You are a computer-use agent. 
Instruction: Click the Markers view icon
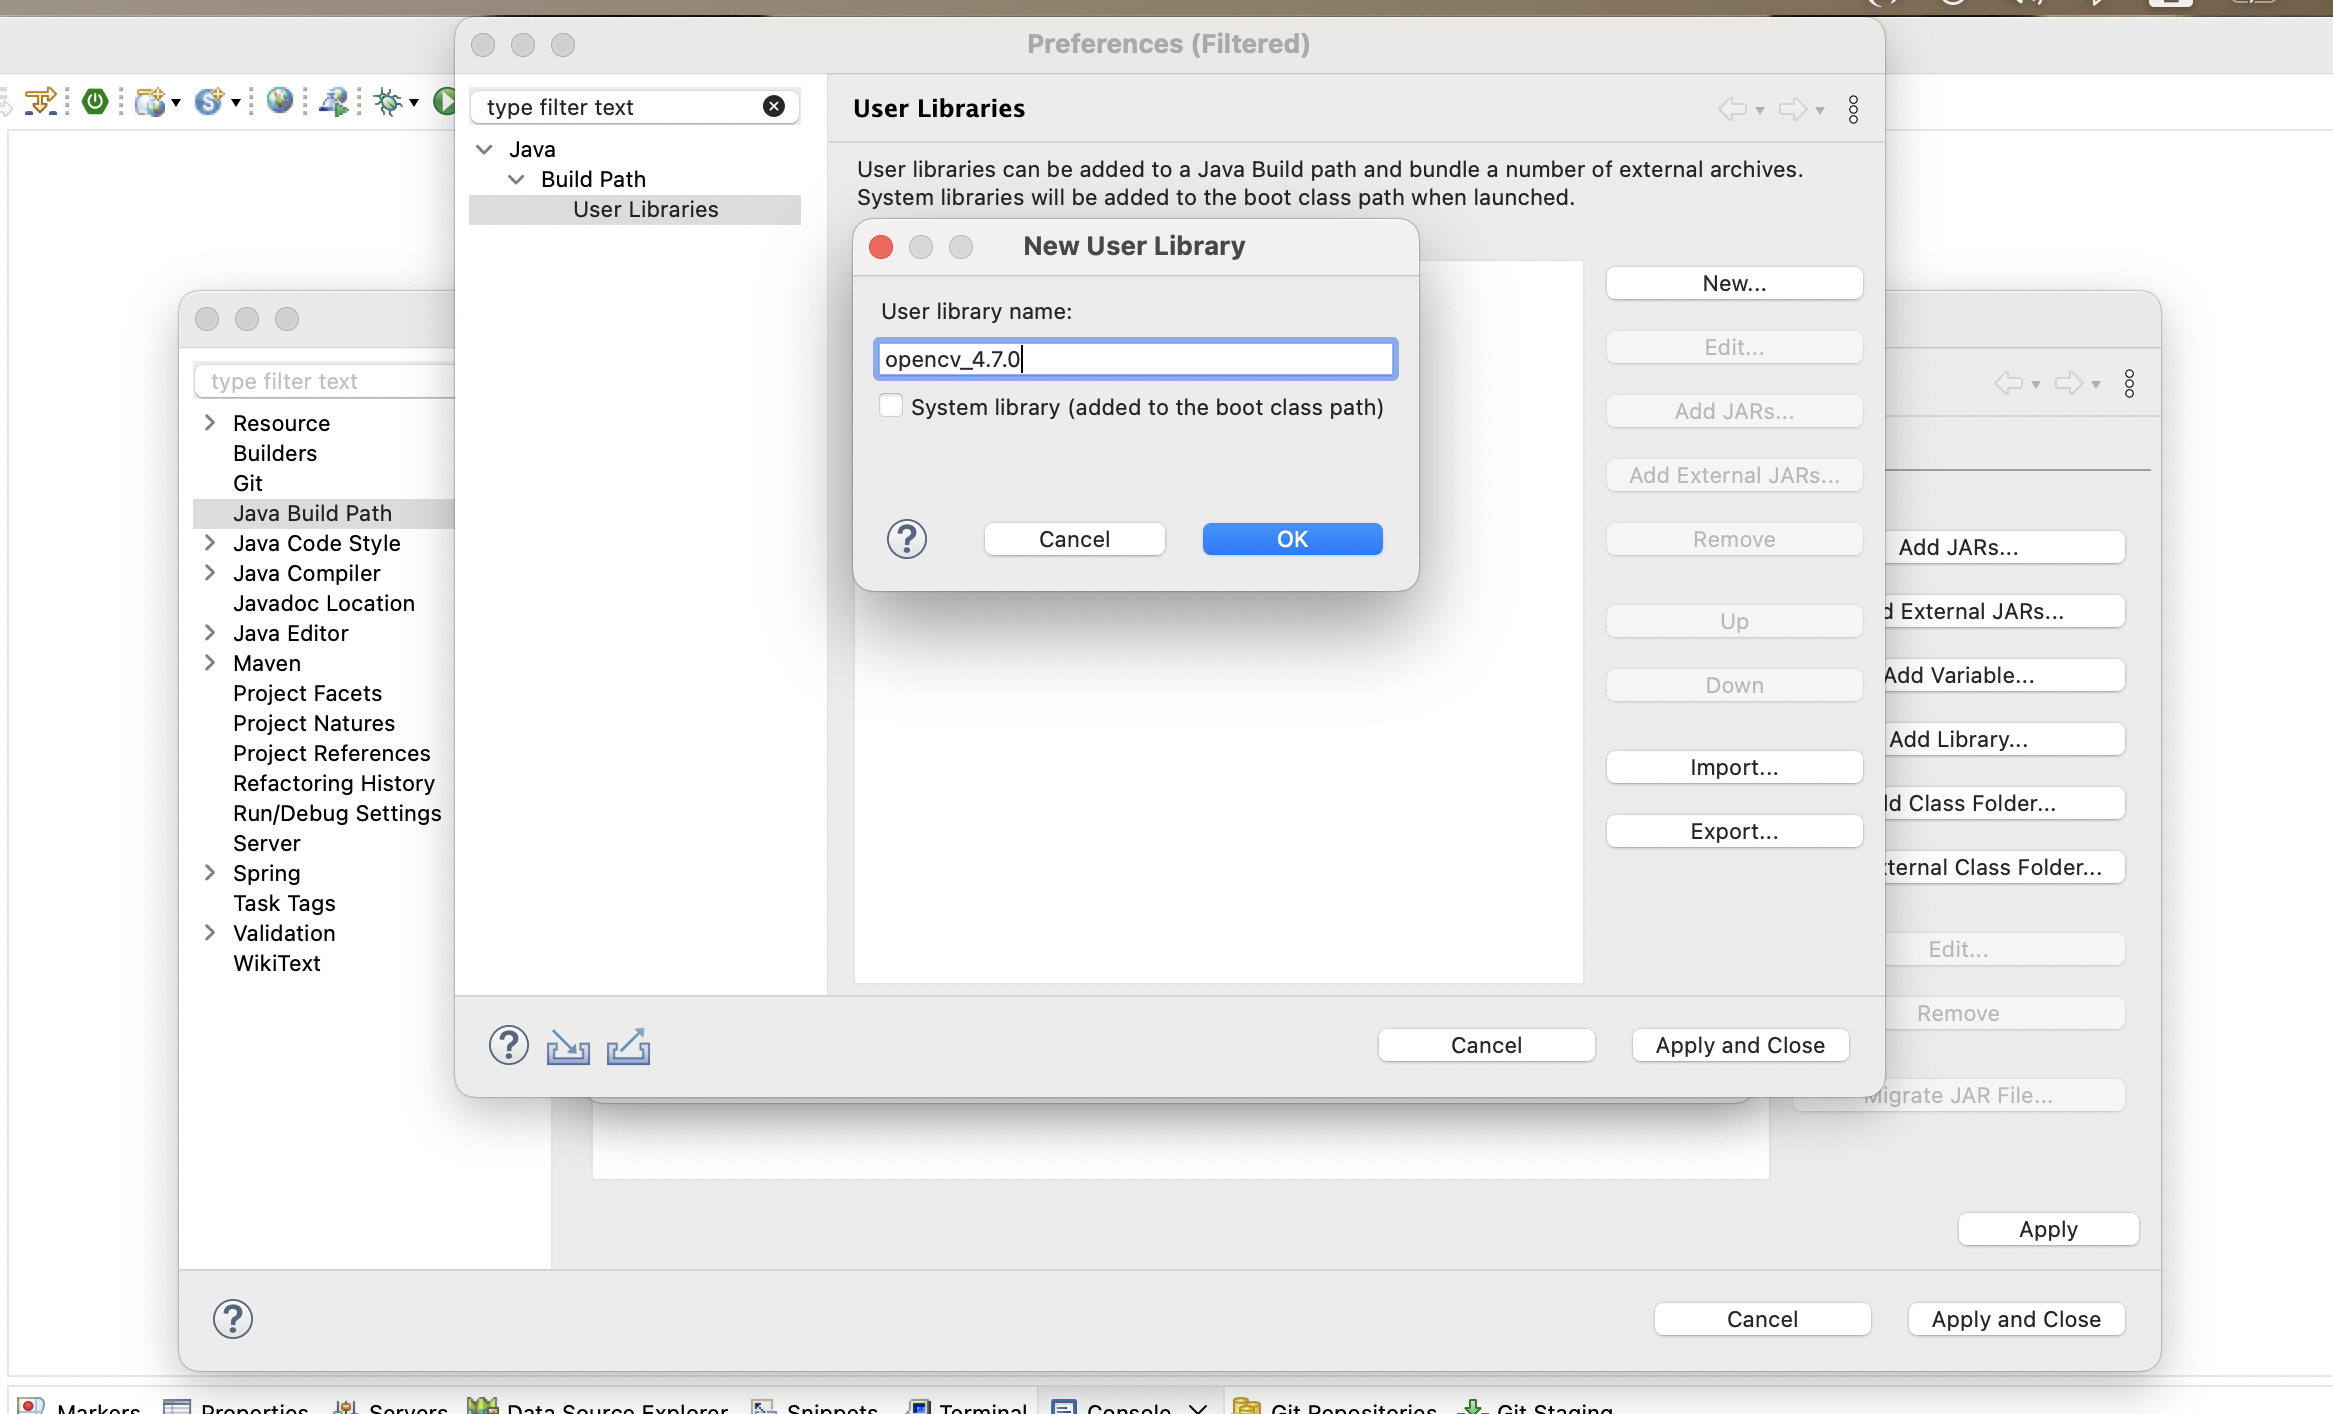[x=31, y=1406]
